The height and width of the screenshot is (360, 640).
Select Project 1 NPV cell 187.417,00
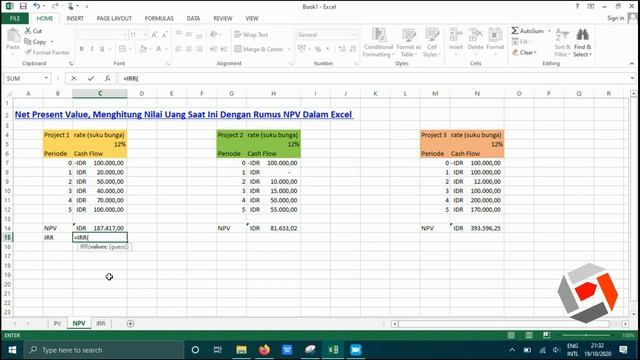tap(100, 228)
